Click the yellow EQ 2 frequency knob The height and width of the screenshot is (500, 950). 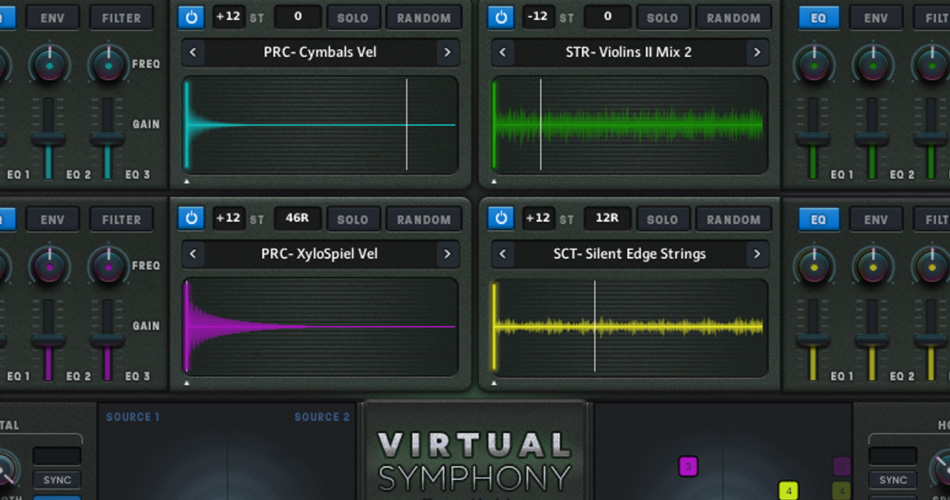tap(872, 266)
